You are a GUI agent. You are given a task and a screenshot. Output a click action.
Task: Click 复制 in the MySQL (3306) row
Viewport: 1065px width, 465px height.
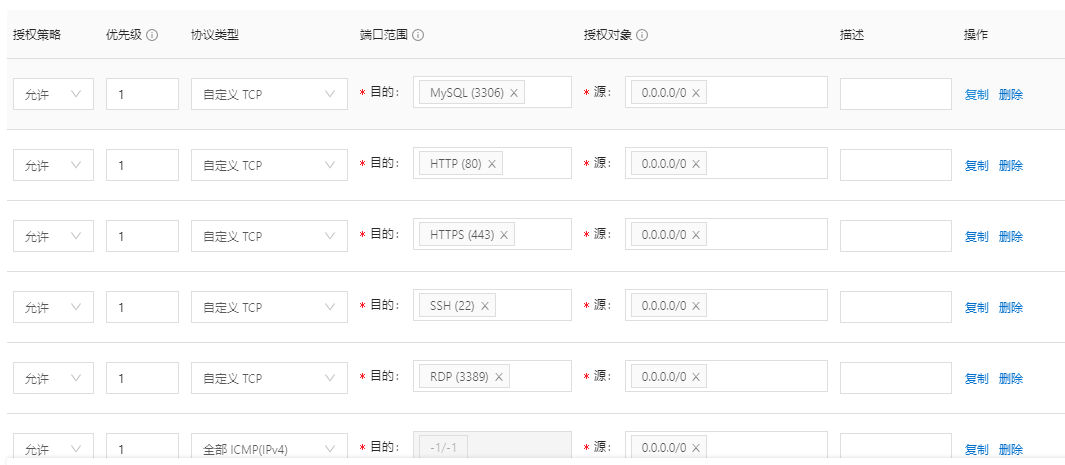(977, 94)
